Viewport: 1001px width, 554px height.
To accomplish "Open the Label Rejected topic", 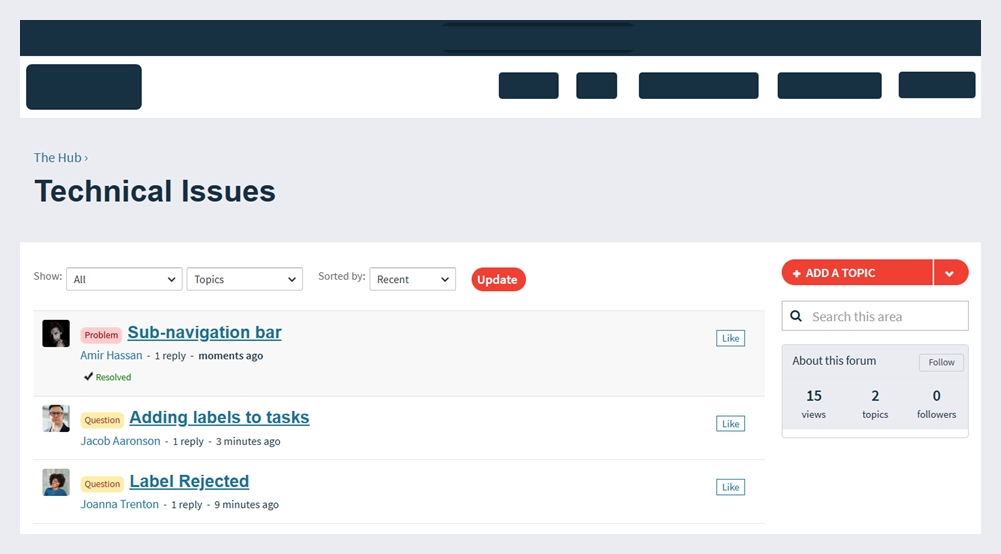I will pos(189,481).
